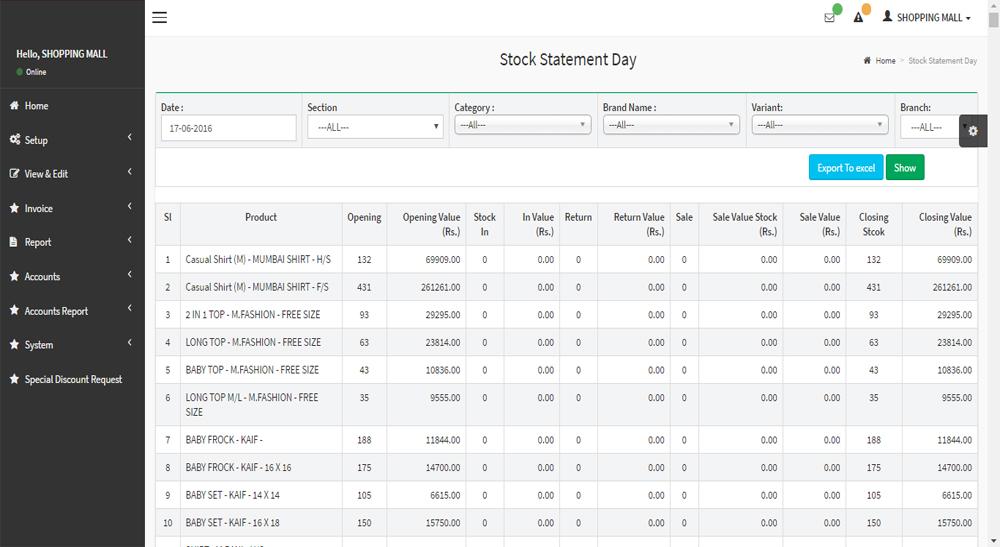Select LONG TOP M/L - M.FASHION product
Viewport: 1000px width, 547px height.
tap(251, 404)
